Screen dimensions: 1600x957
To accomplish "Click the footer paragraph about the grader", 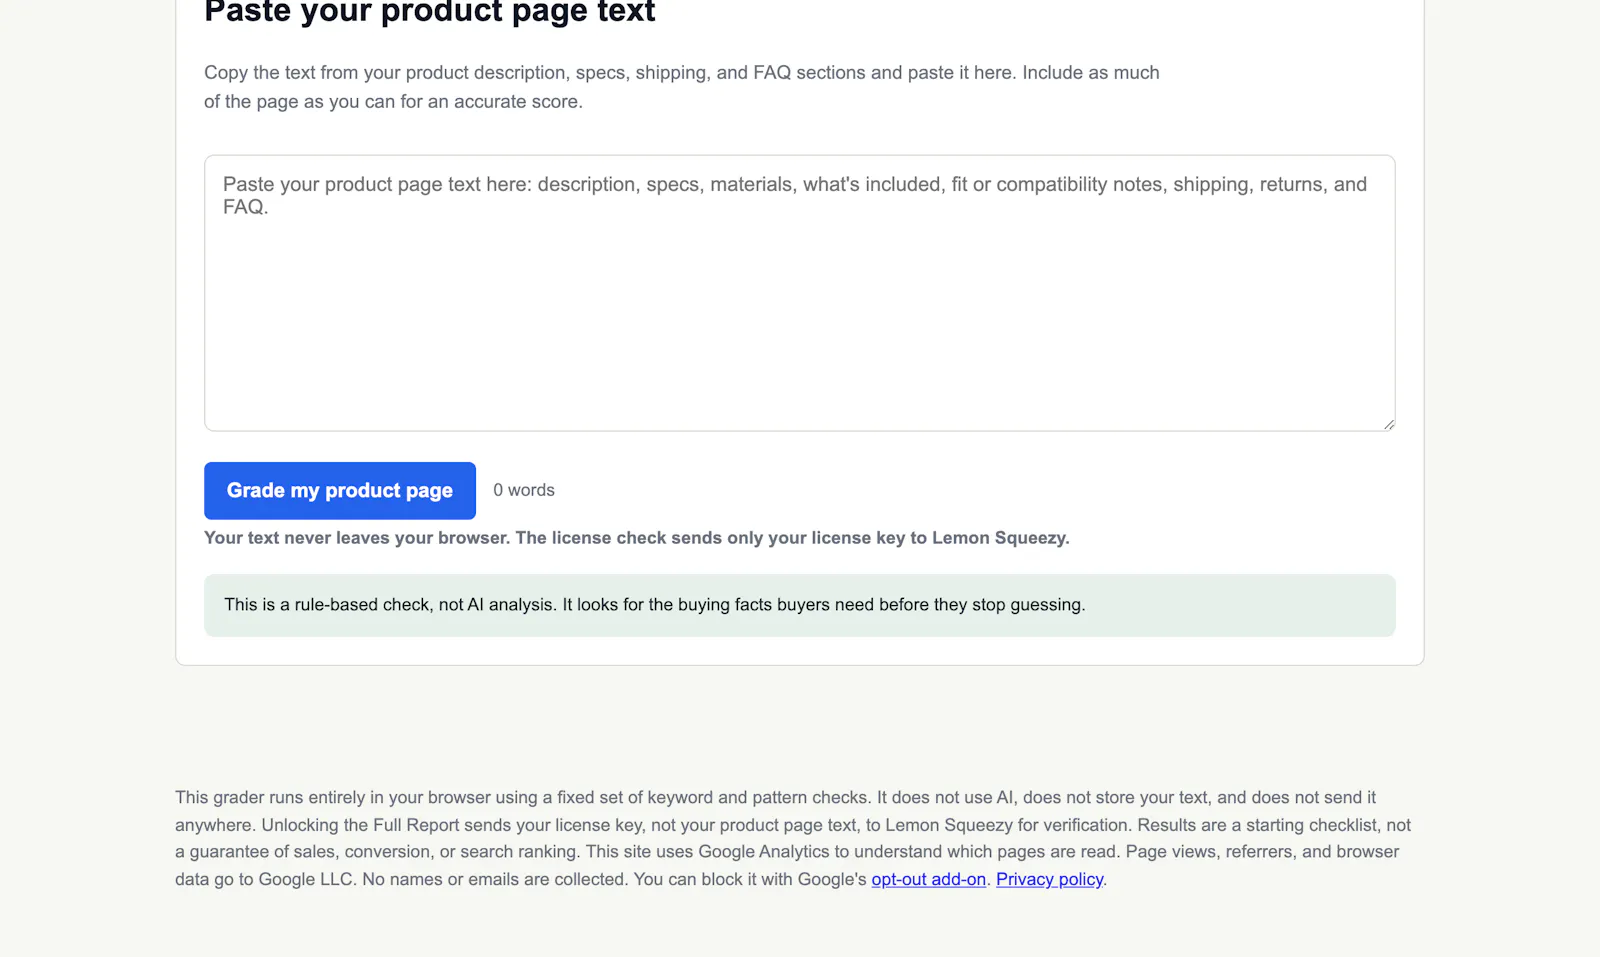I will (793, 839).
